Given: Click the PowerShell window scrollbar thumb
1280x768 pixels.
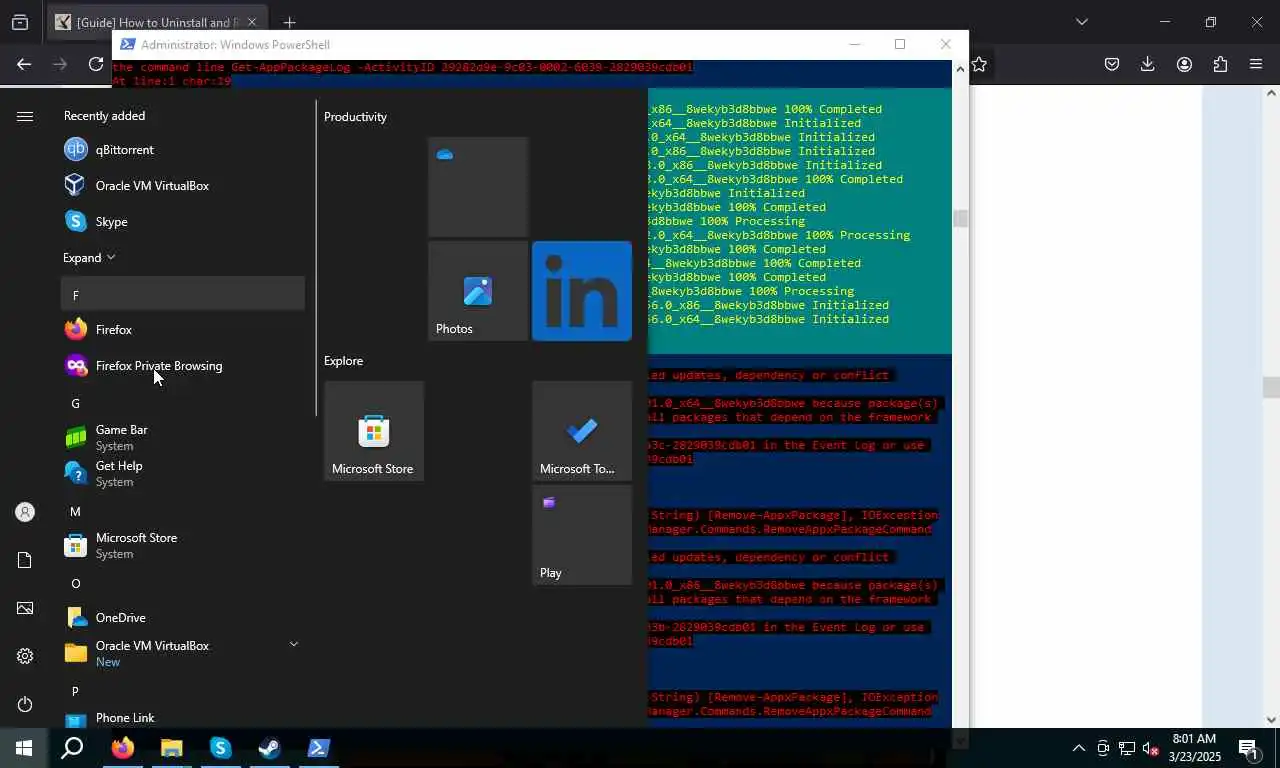Looking at the screenshot, I should tap(960, 219).
